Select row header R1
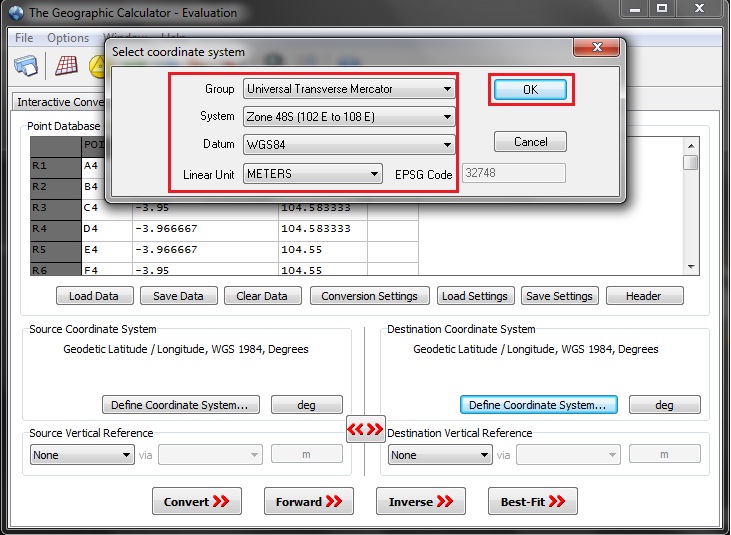This screenshot has width=731, height=535. pos(55,167)
